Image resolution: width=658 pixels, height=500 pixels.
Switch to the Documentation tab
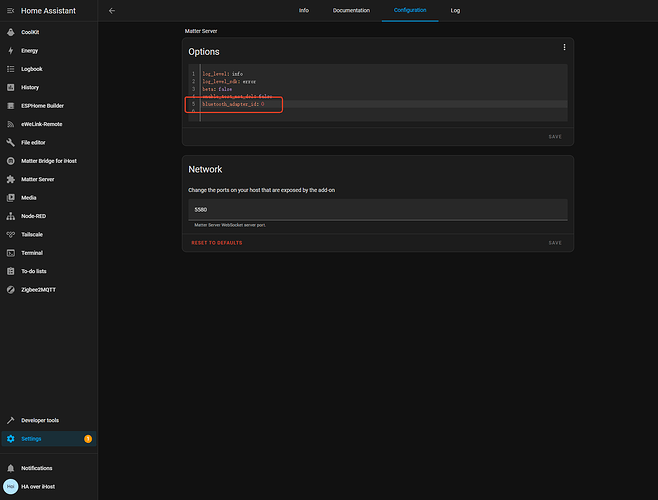[x=351, y=10]
